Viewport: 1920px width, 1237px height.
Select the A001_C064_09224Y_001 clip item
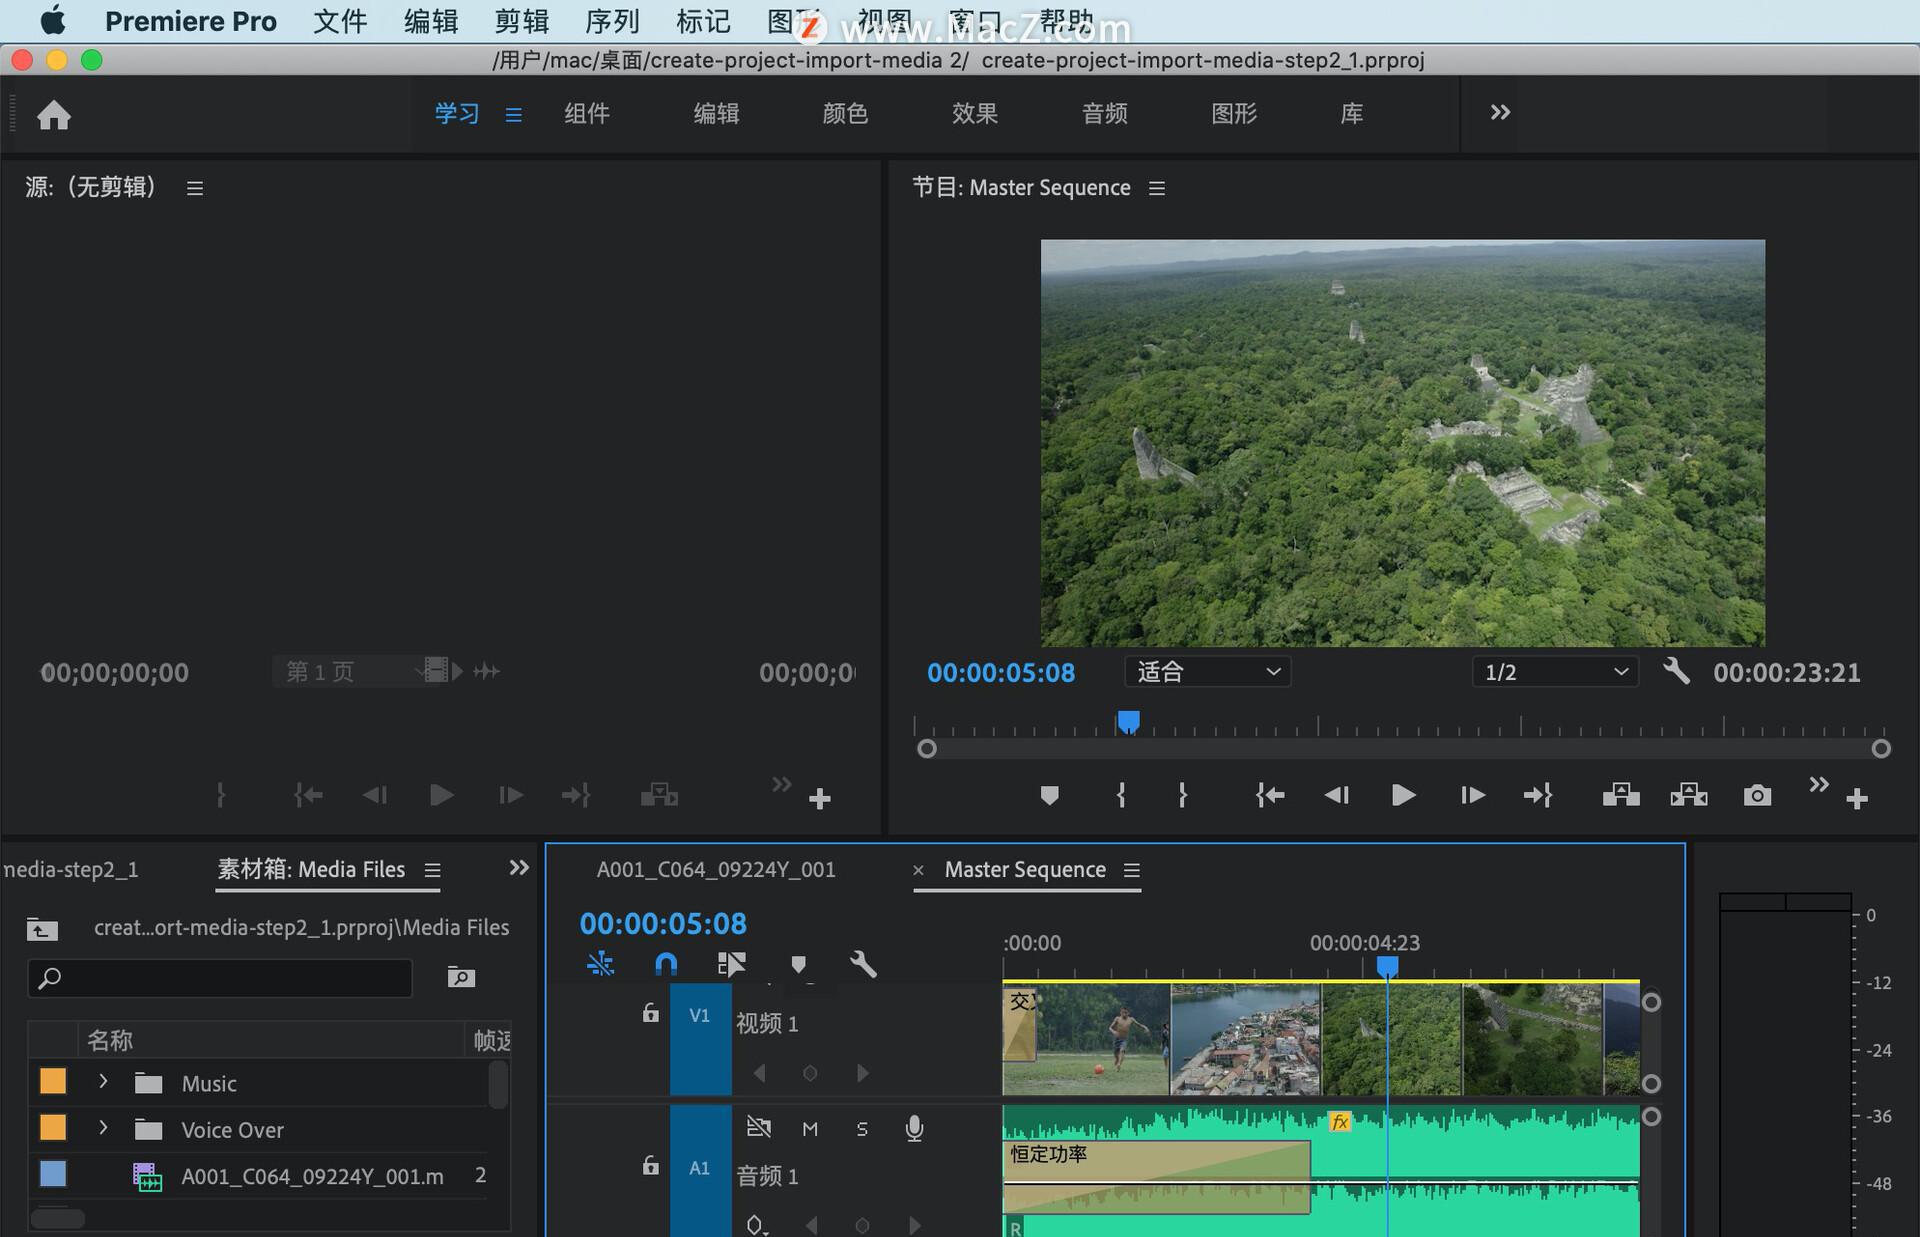[x=312, y=1177]
